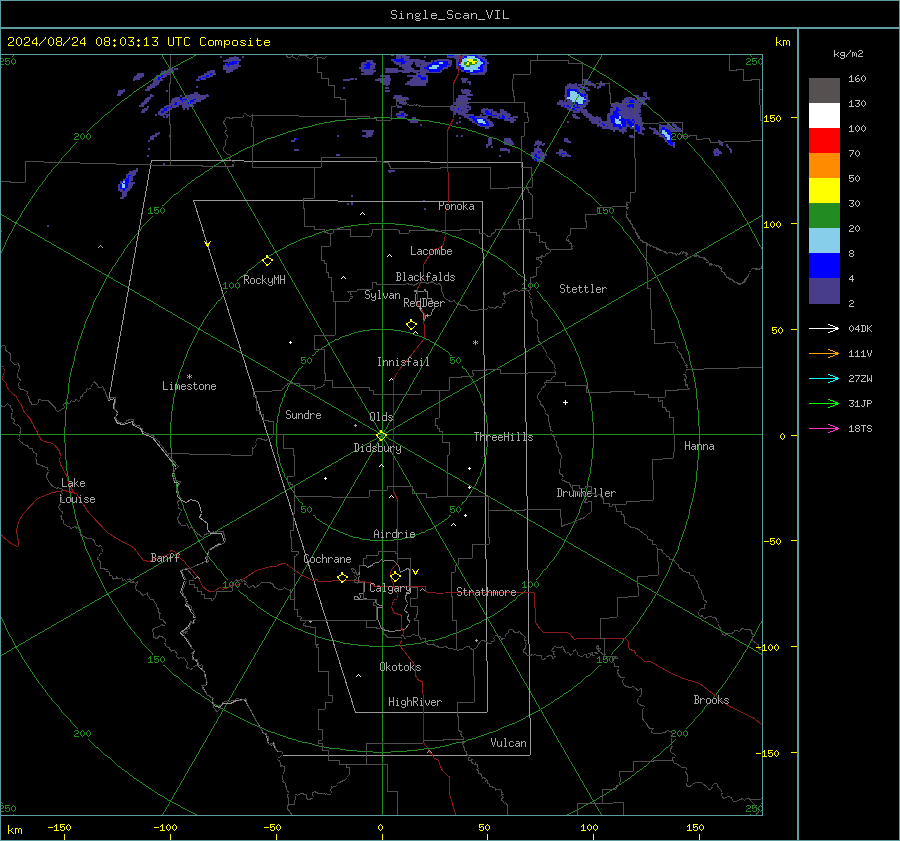The height and width of the screenshot is (841, 900).
Task: Click the asterisk marker east of Innisfail
Action: click(475, 343)
